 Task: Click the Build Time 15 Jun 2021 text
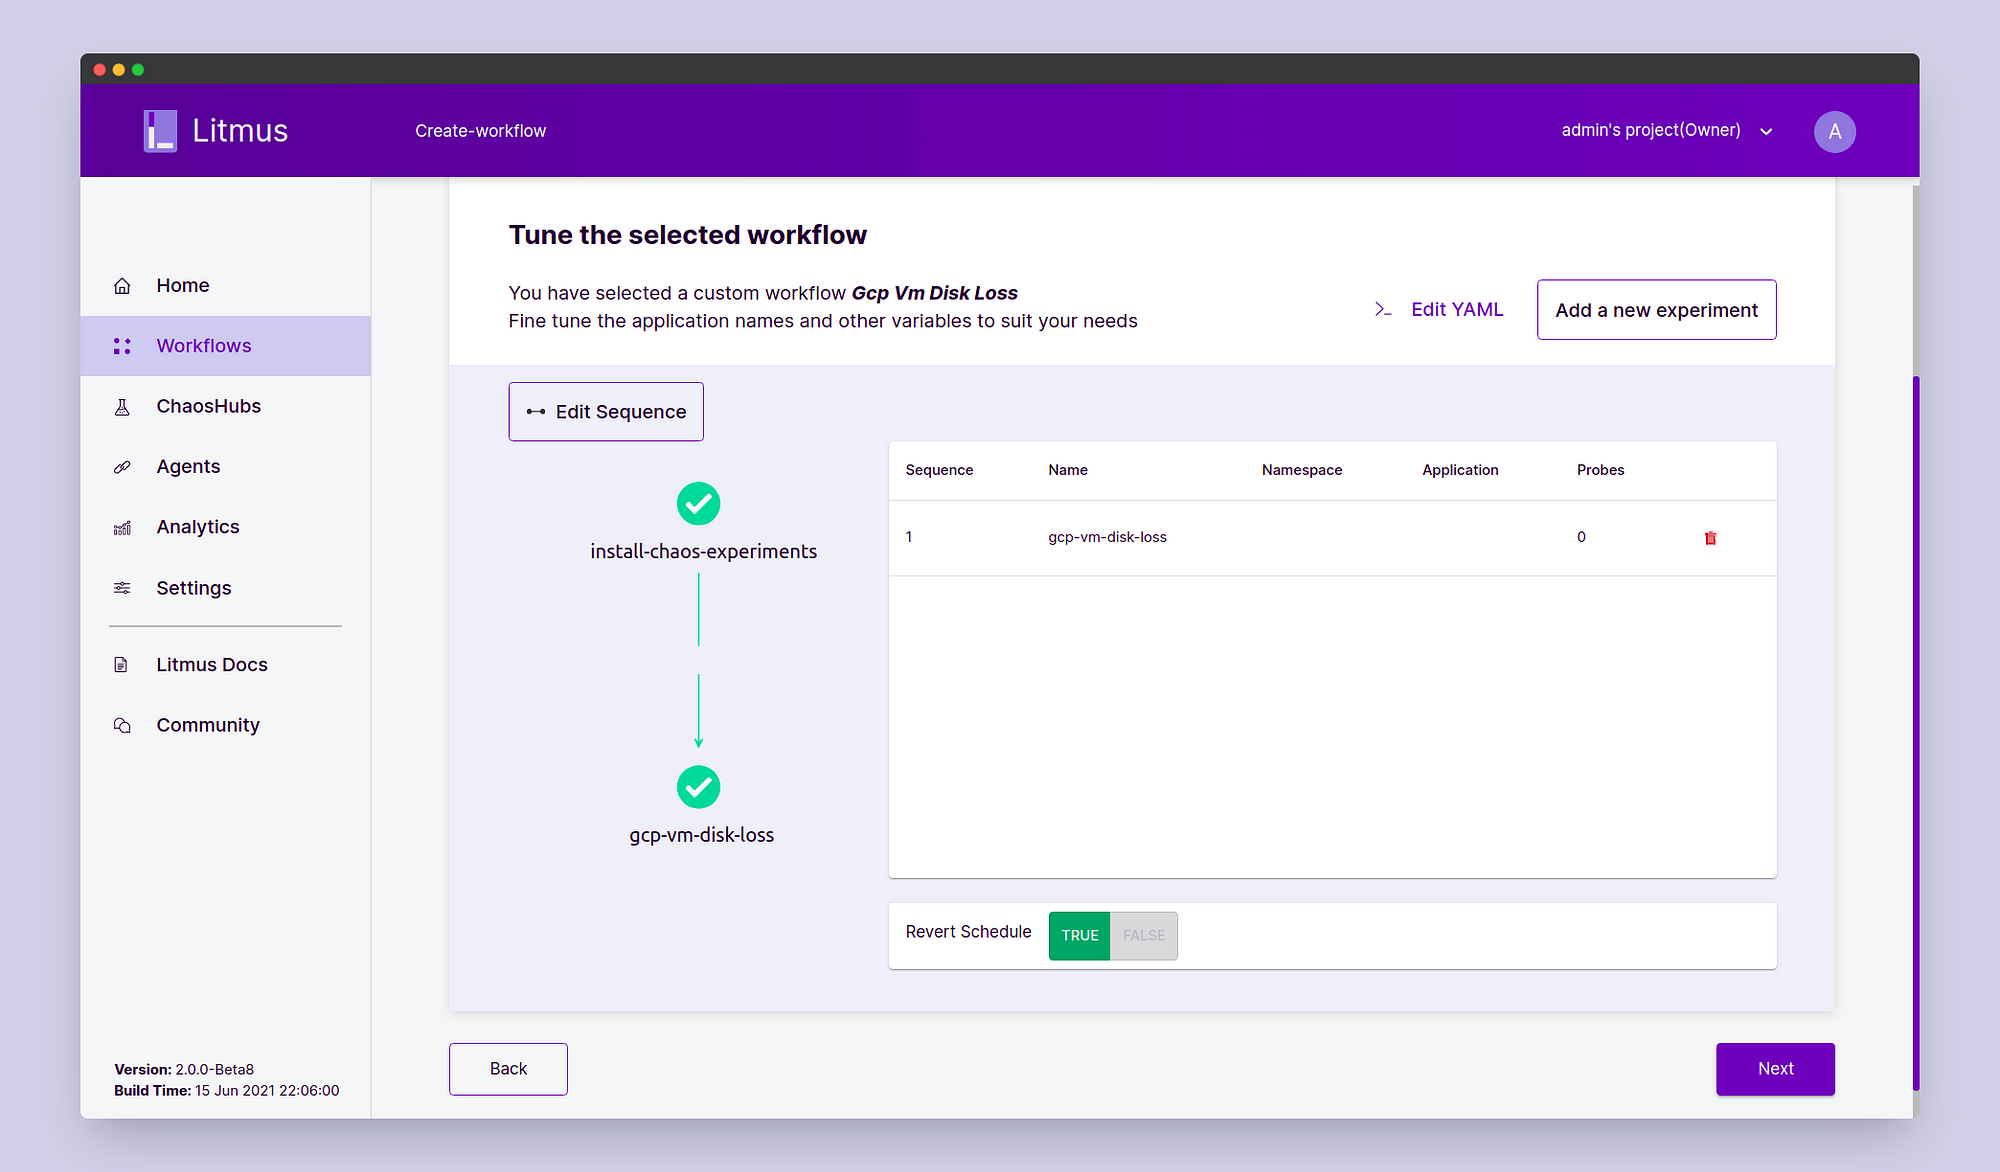click(x=227, y=1091)
